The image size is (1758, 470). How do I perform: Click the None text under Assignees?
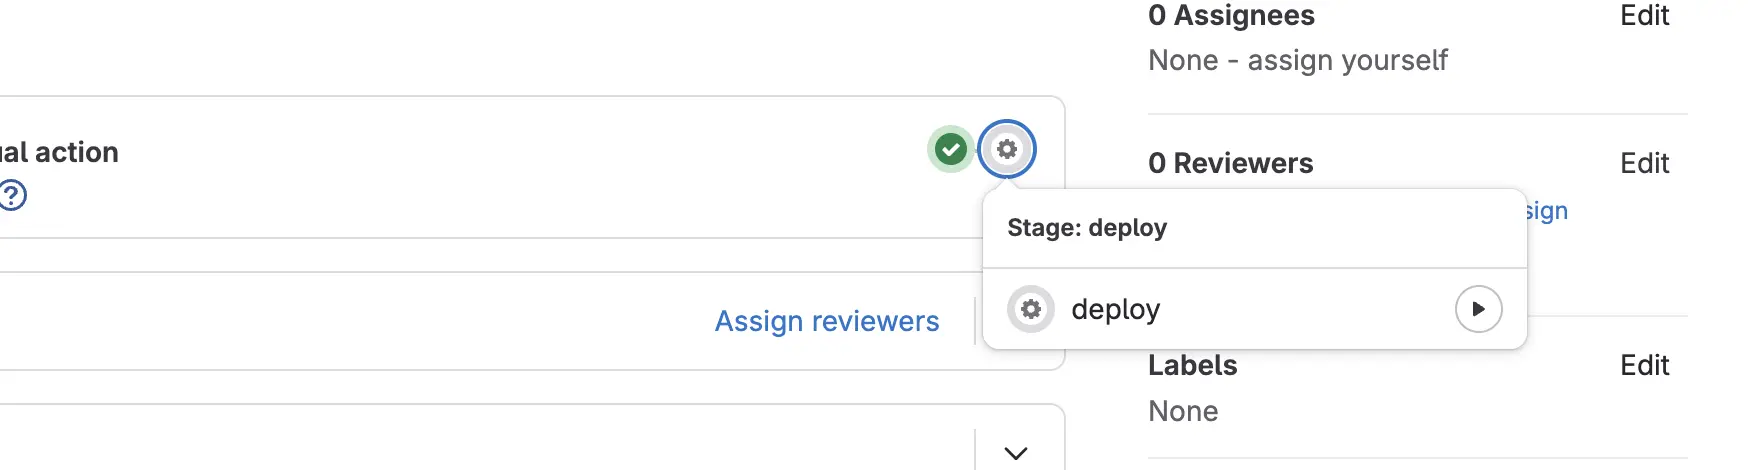[1183, 61]
